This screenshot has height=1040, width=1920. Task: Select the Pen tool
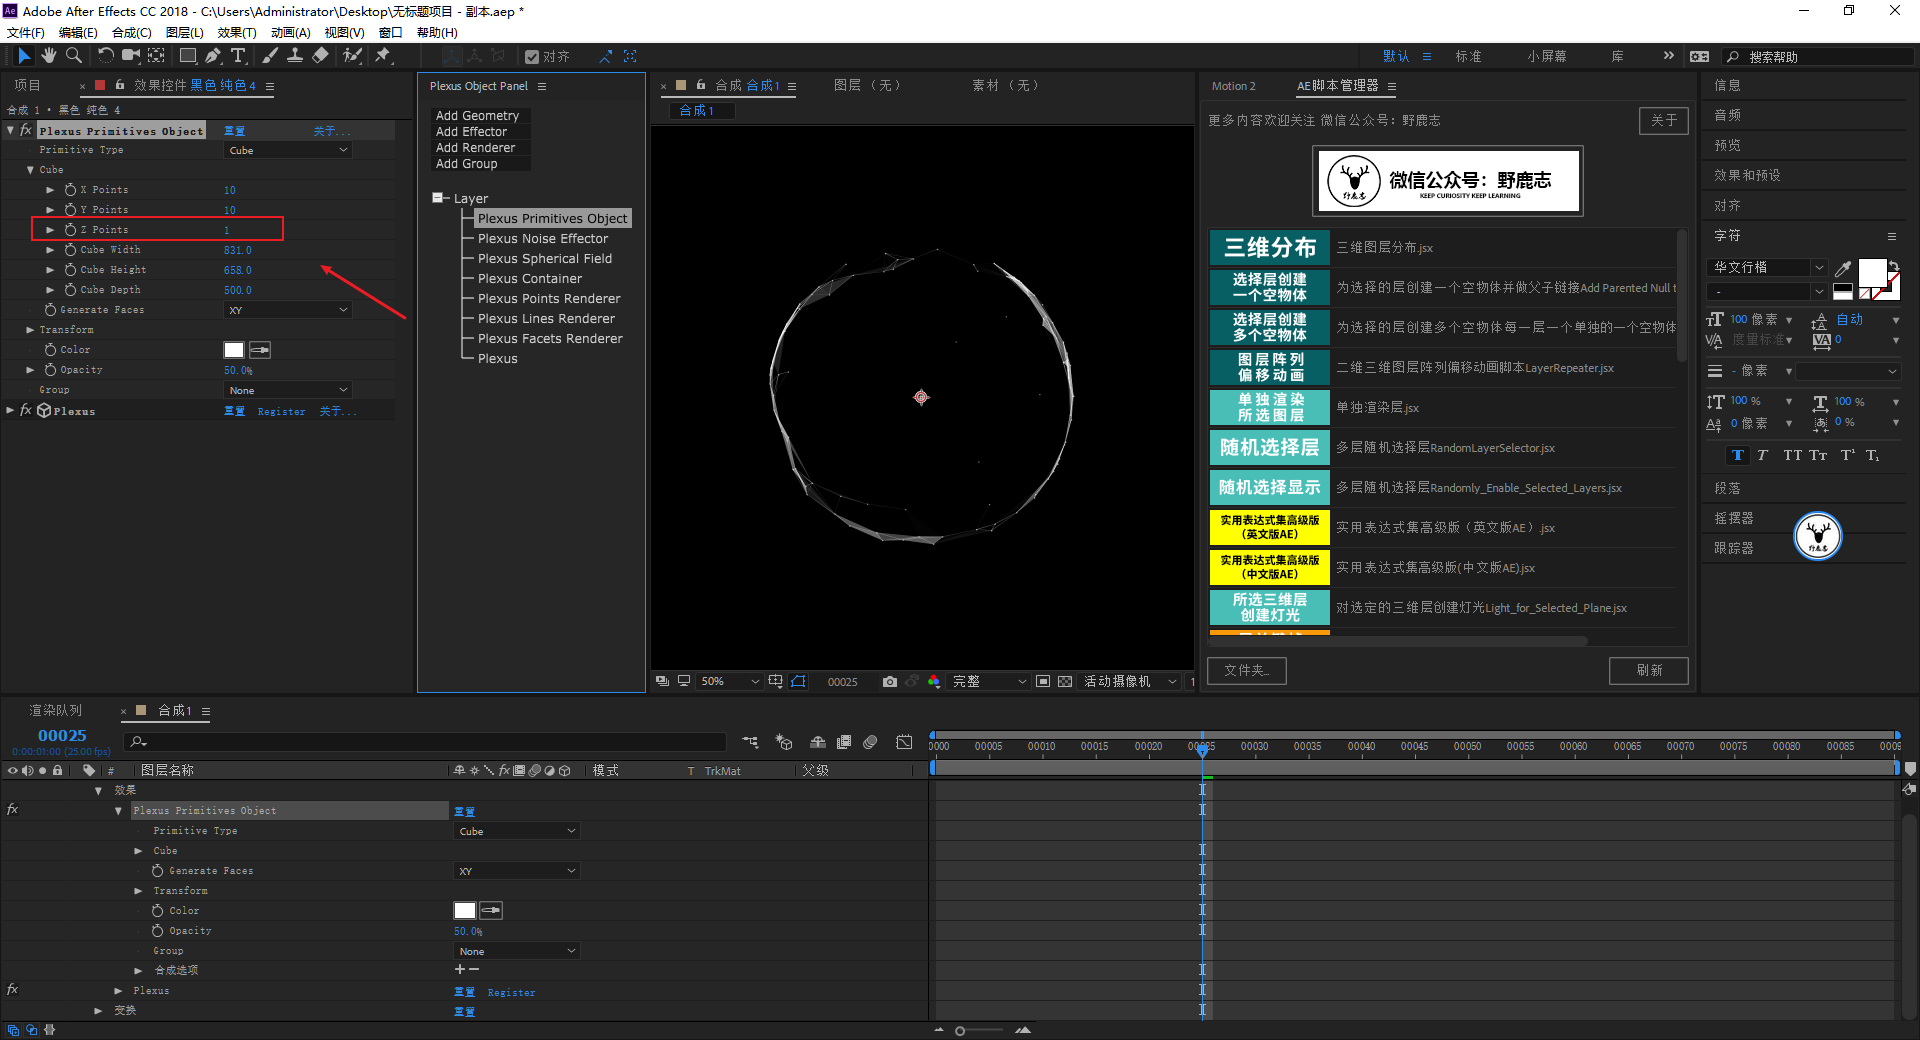coord(213,56)
